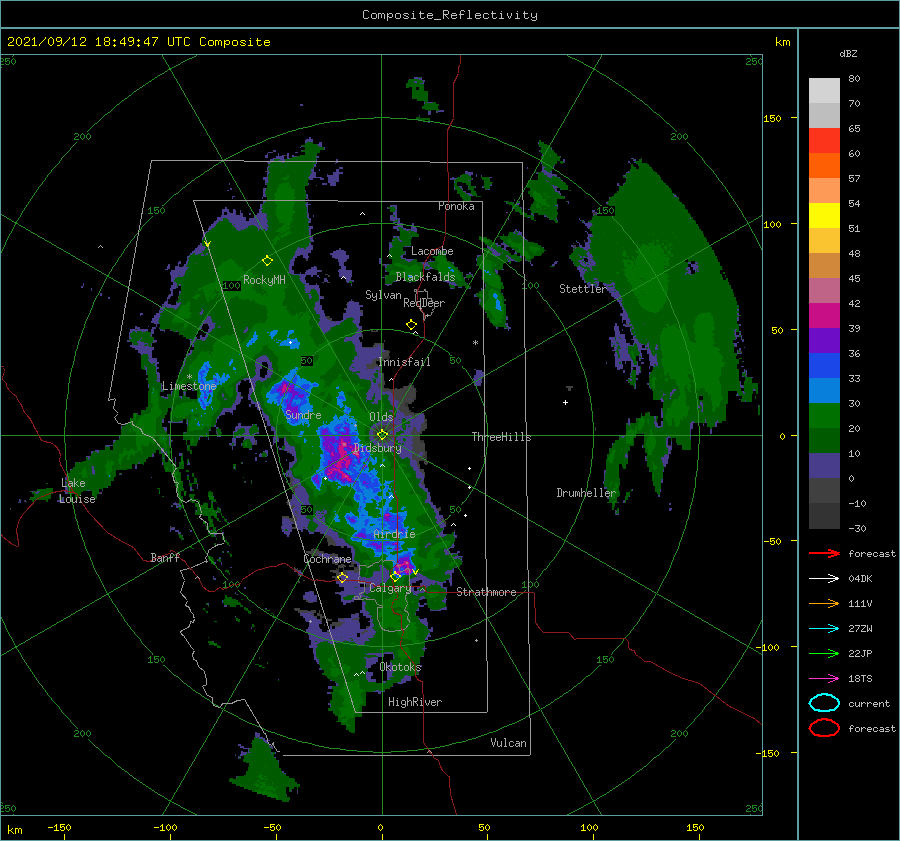Click the Okotoks city label
Viewport: 900px width, 841px height.
(x=400, y=667)
